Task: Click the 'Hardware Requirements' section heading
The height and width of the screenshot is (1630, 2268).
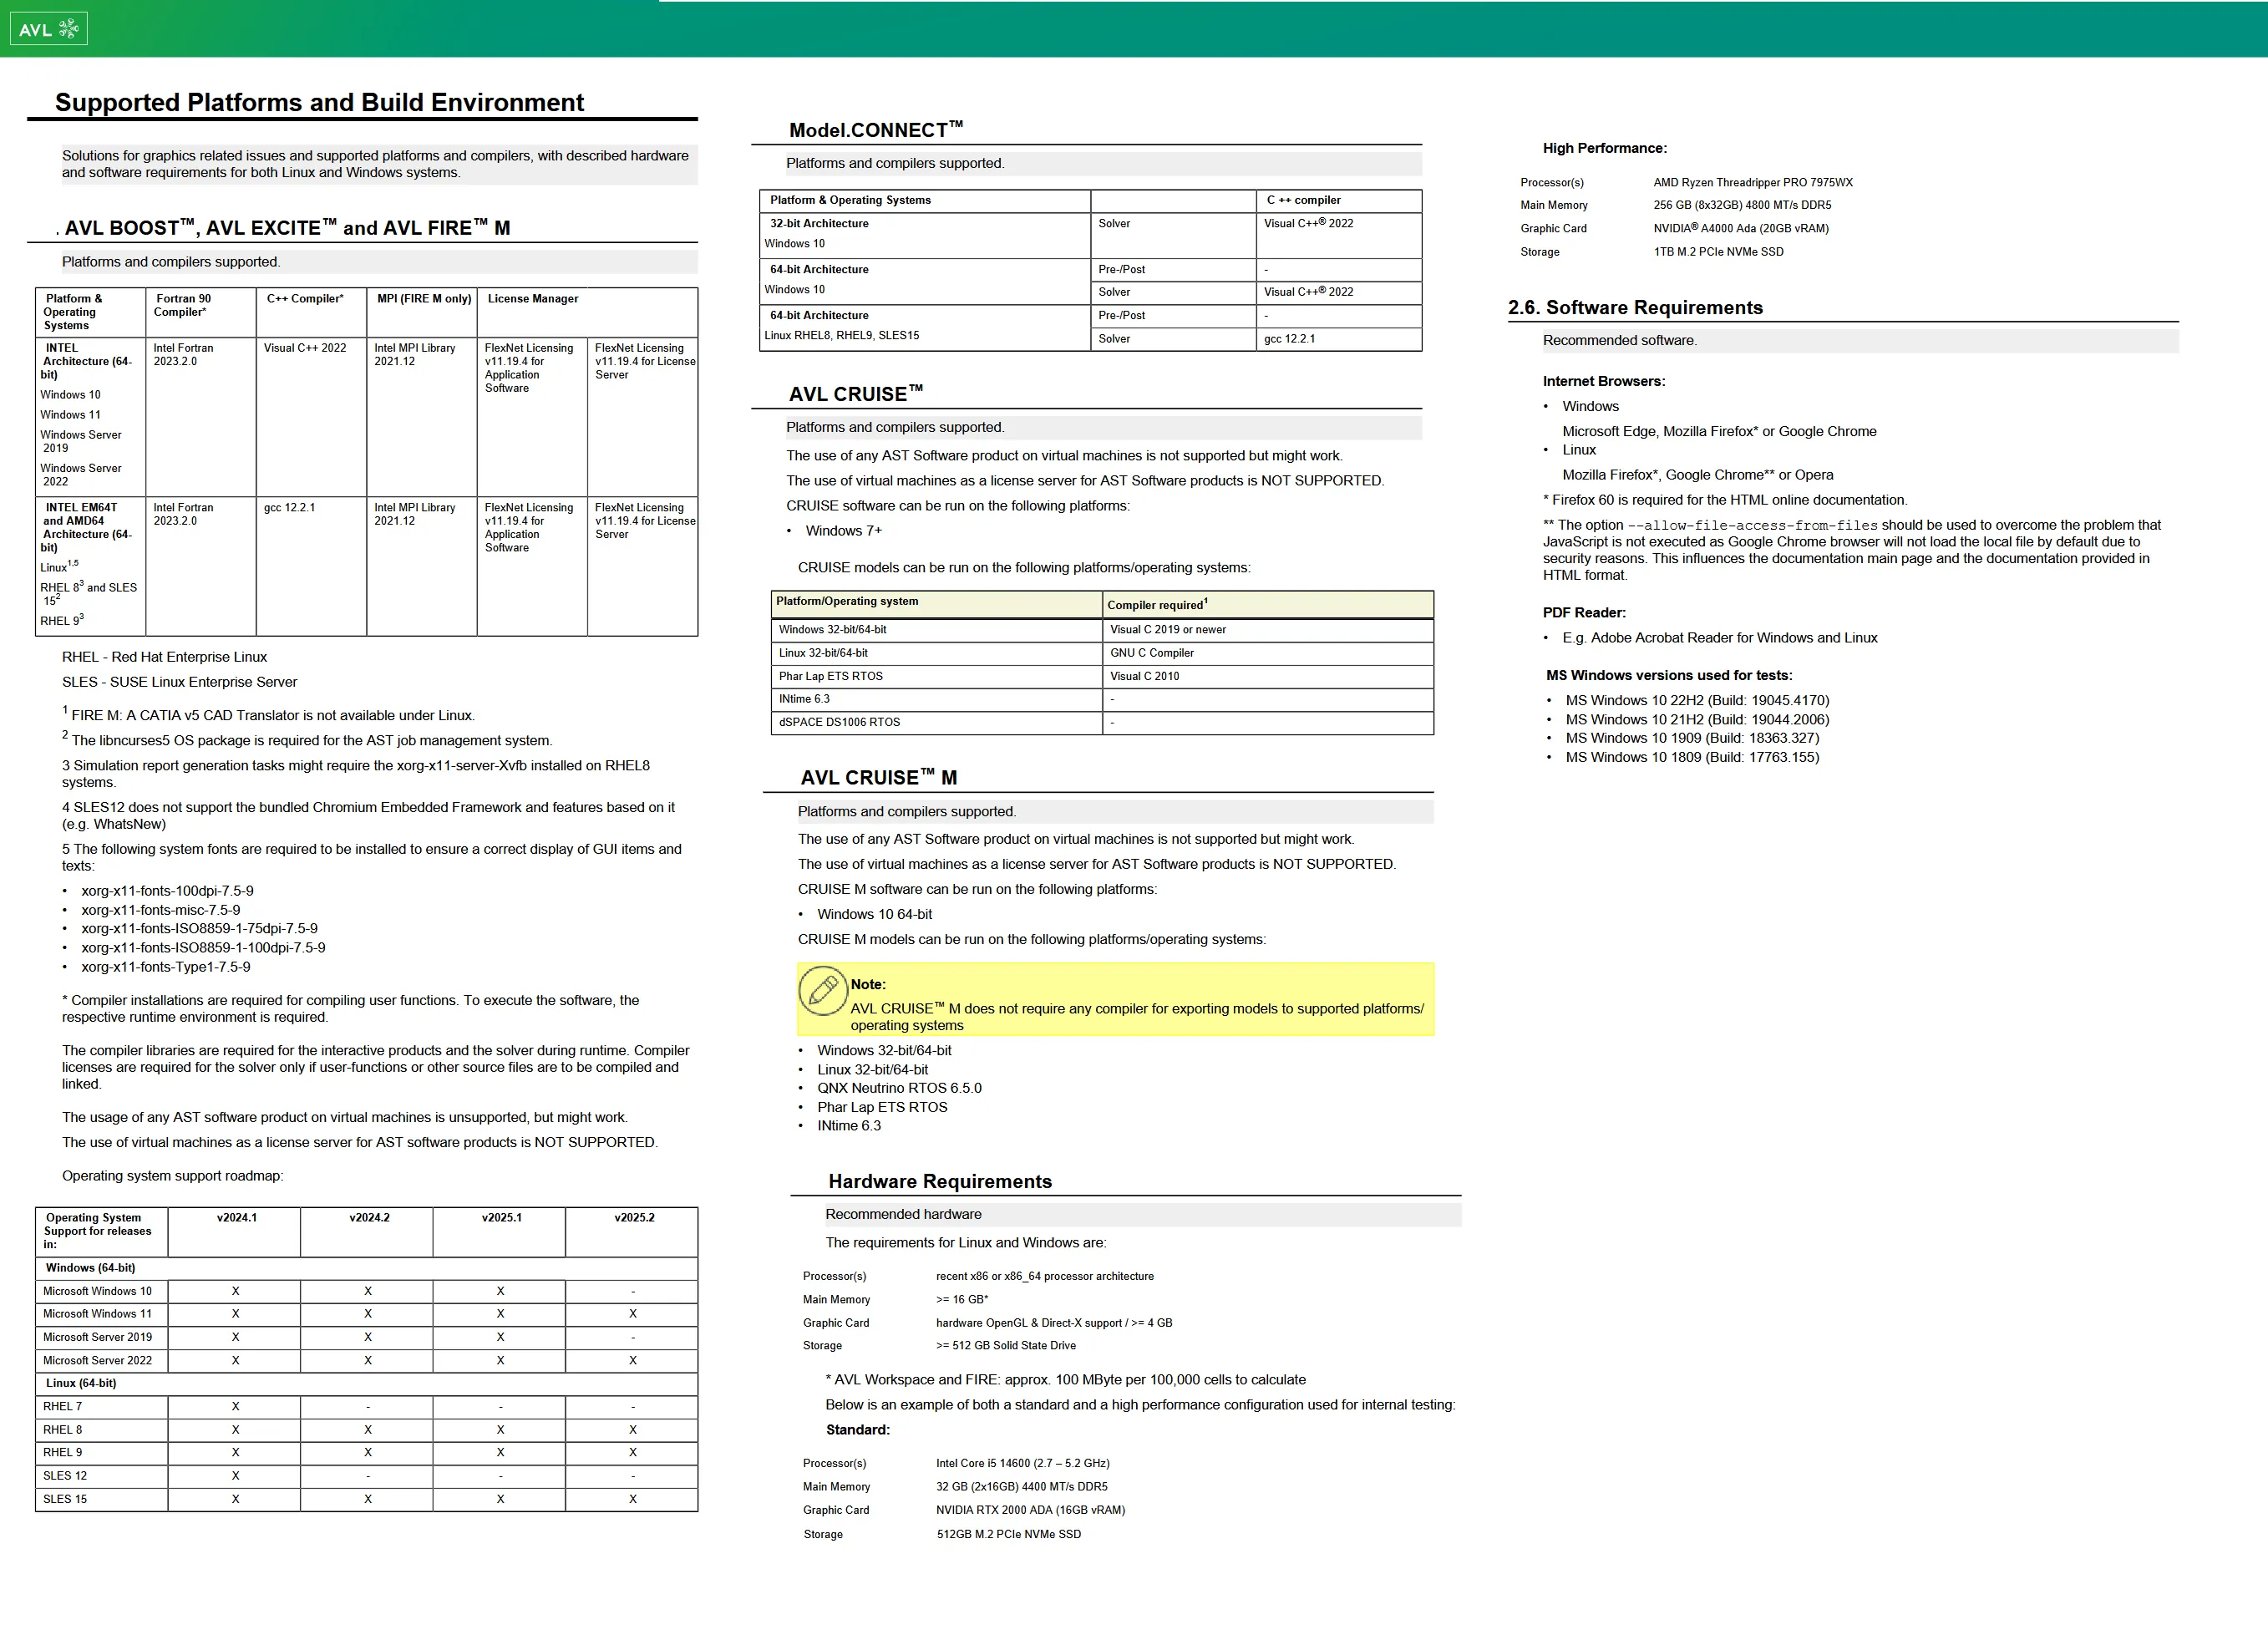Action: (x=940, y=1181)
